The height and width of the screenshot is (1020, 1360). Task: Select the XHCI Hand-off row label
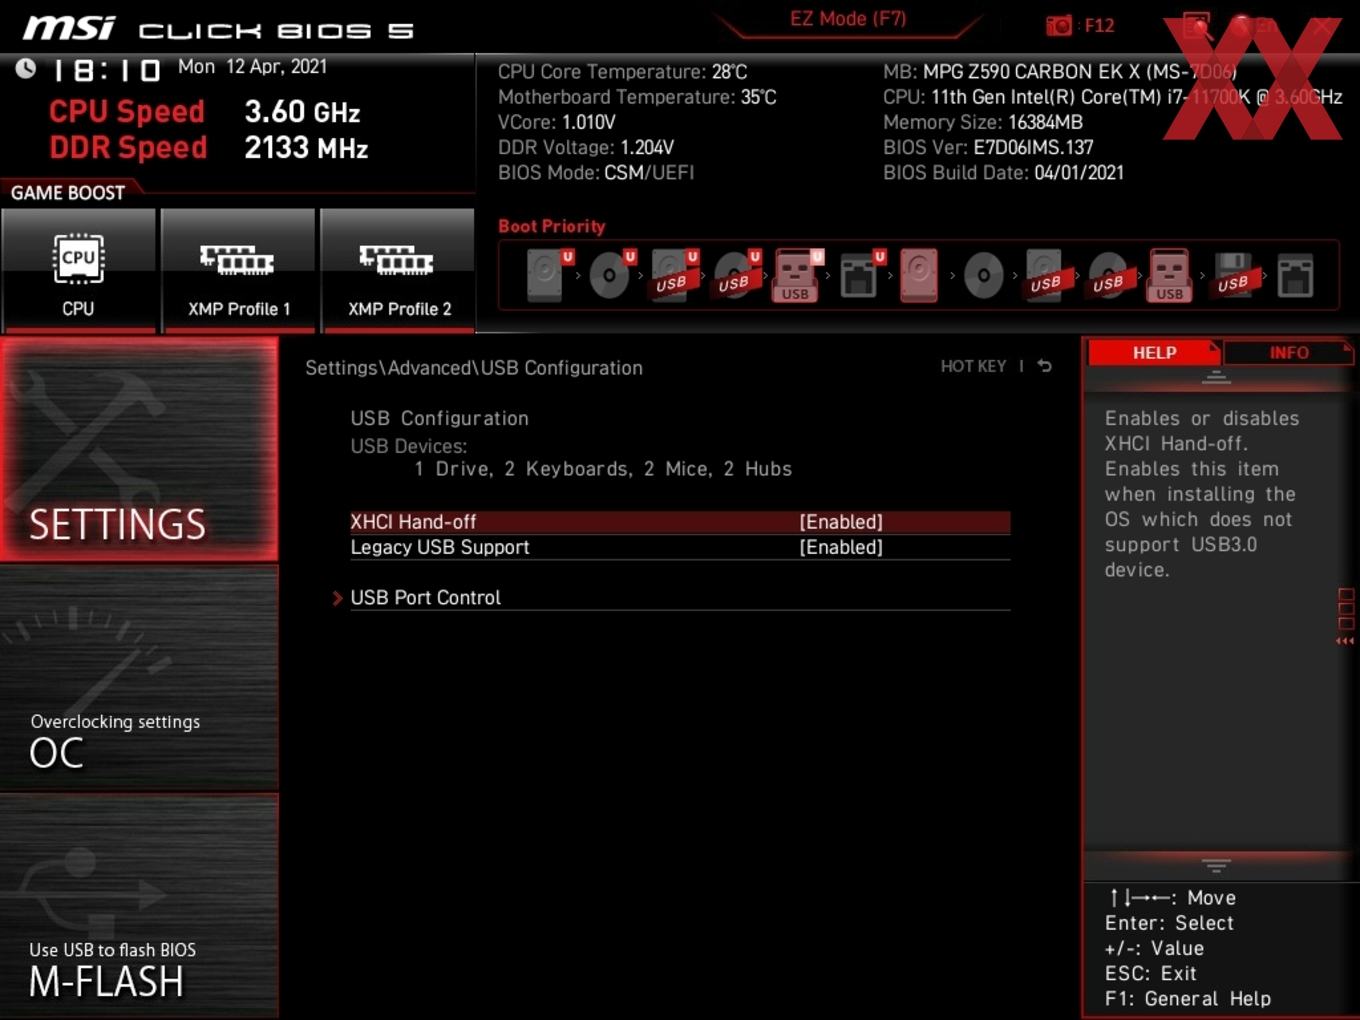pos(413,522)
